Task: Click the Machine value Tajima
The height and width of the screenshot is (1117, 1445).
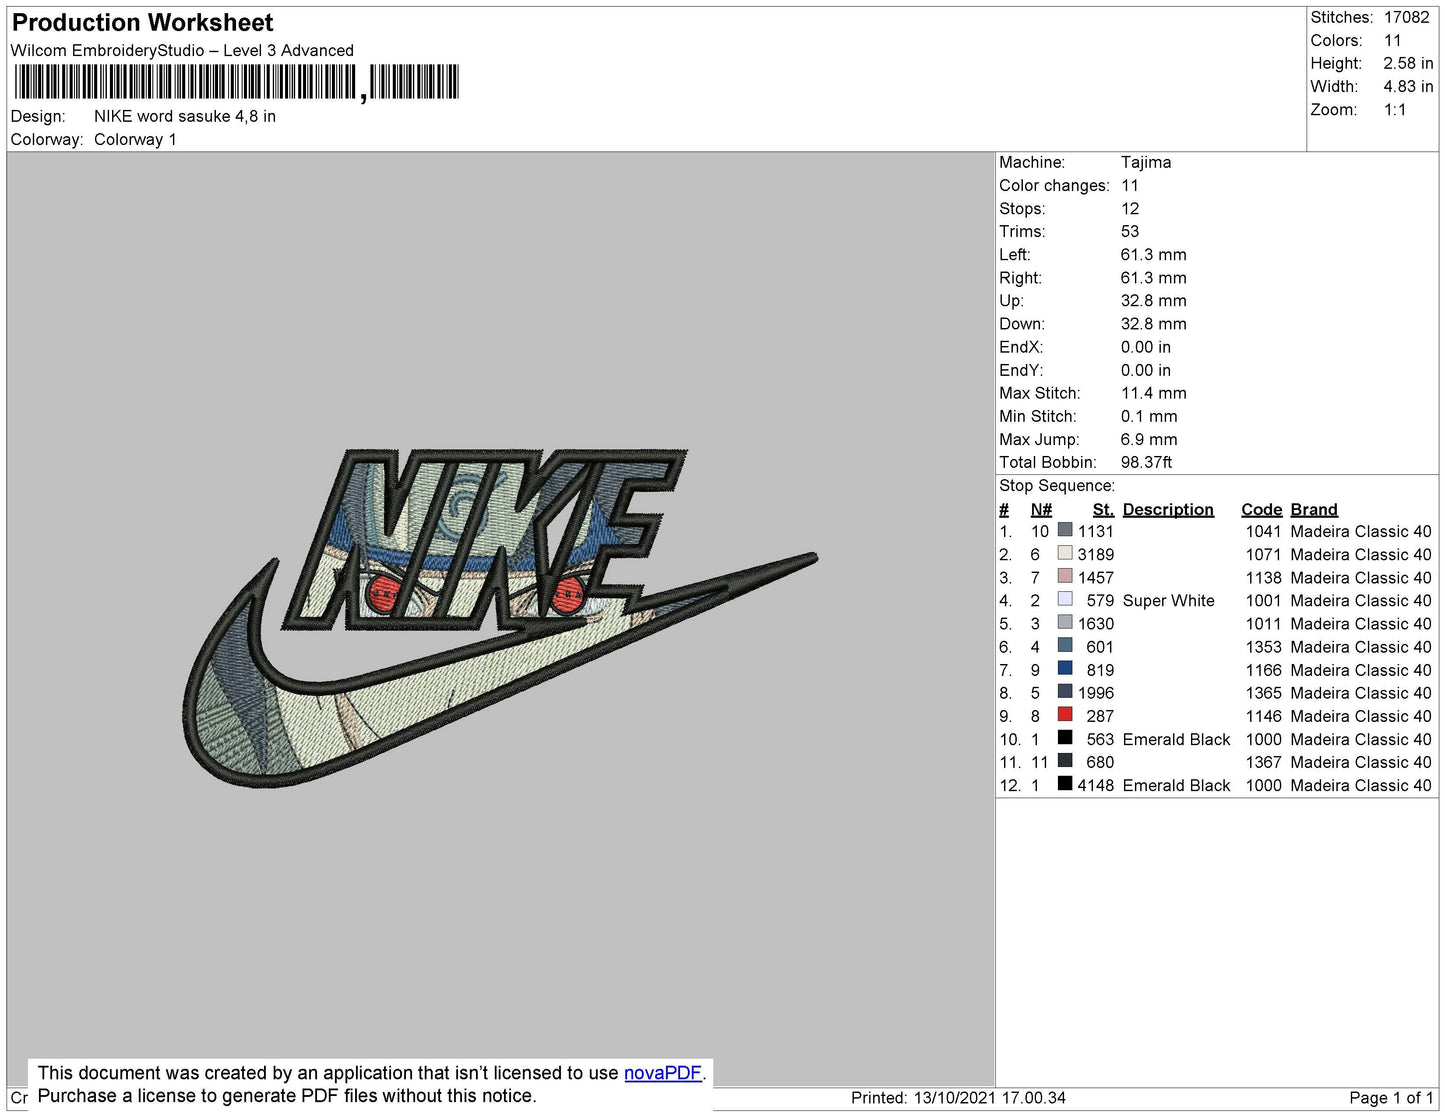Action: tap(1146, 162)
